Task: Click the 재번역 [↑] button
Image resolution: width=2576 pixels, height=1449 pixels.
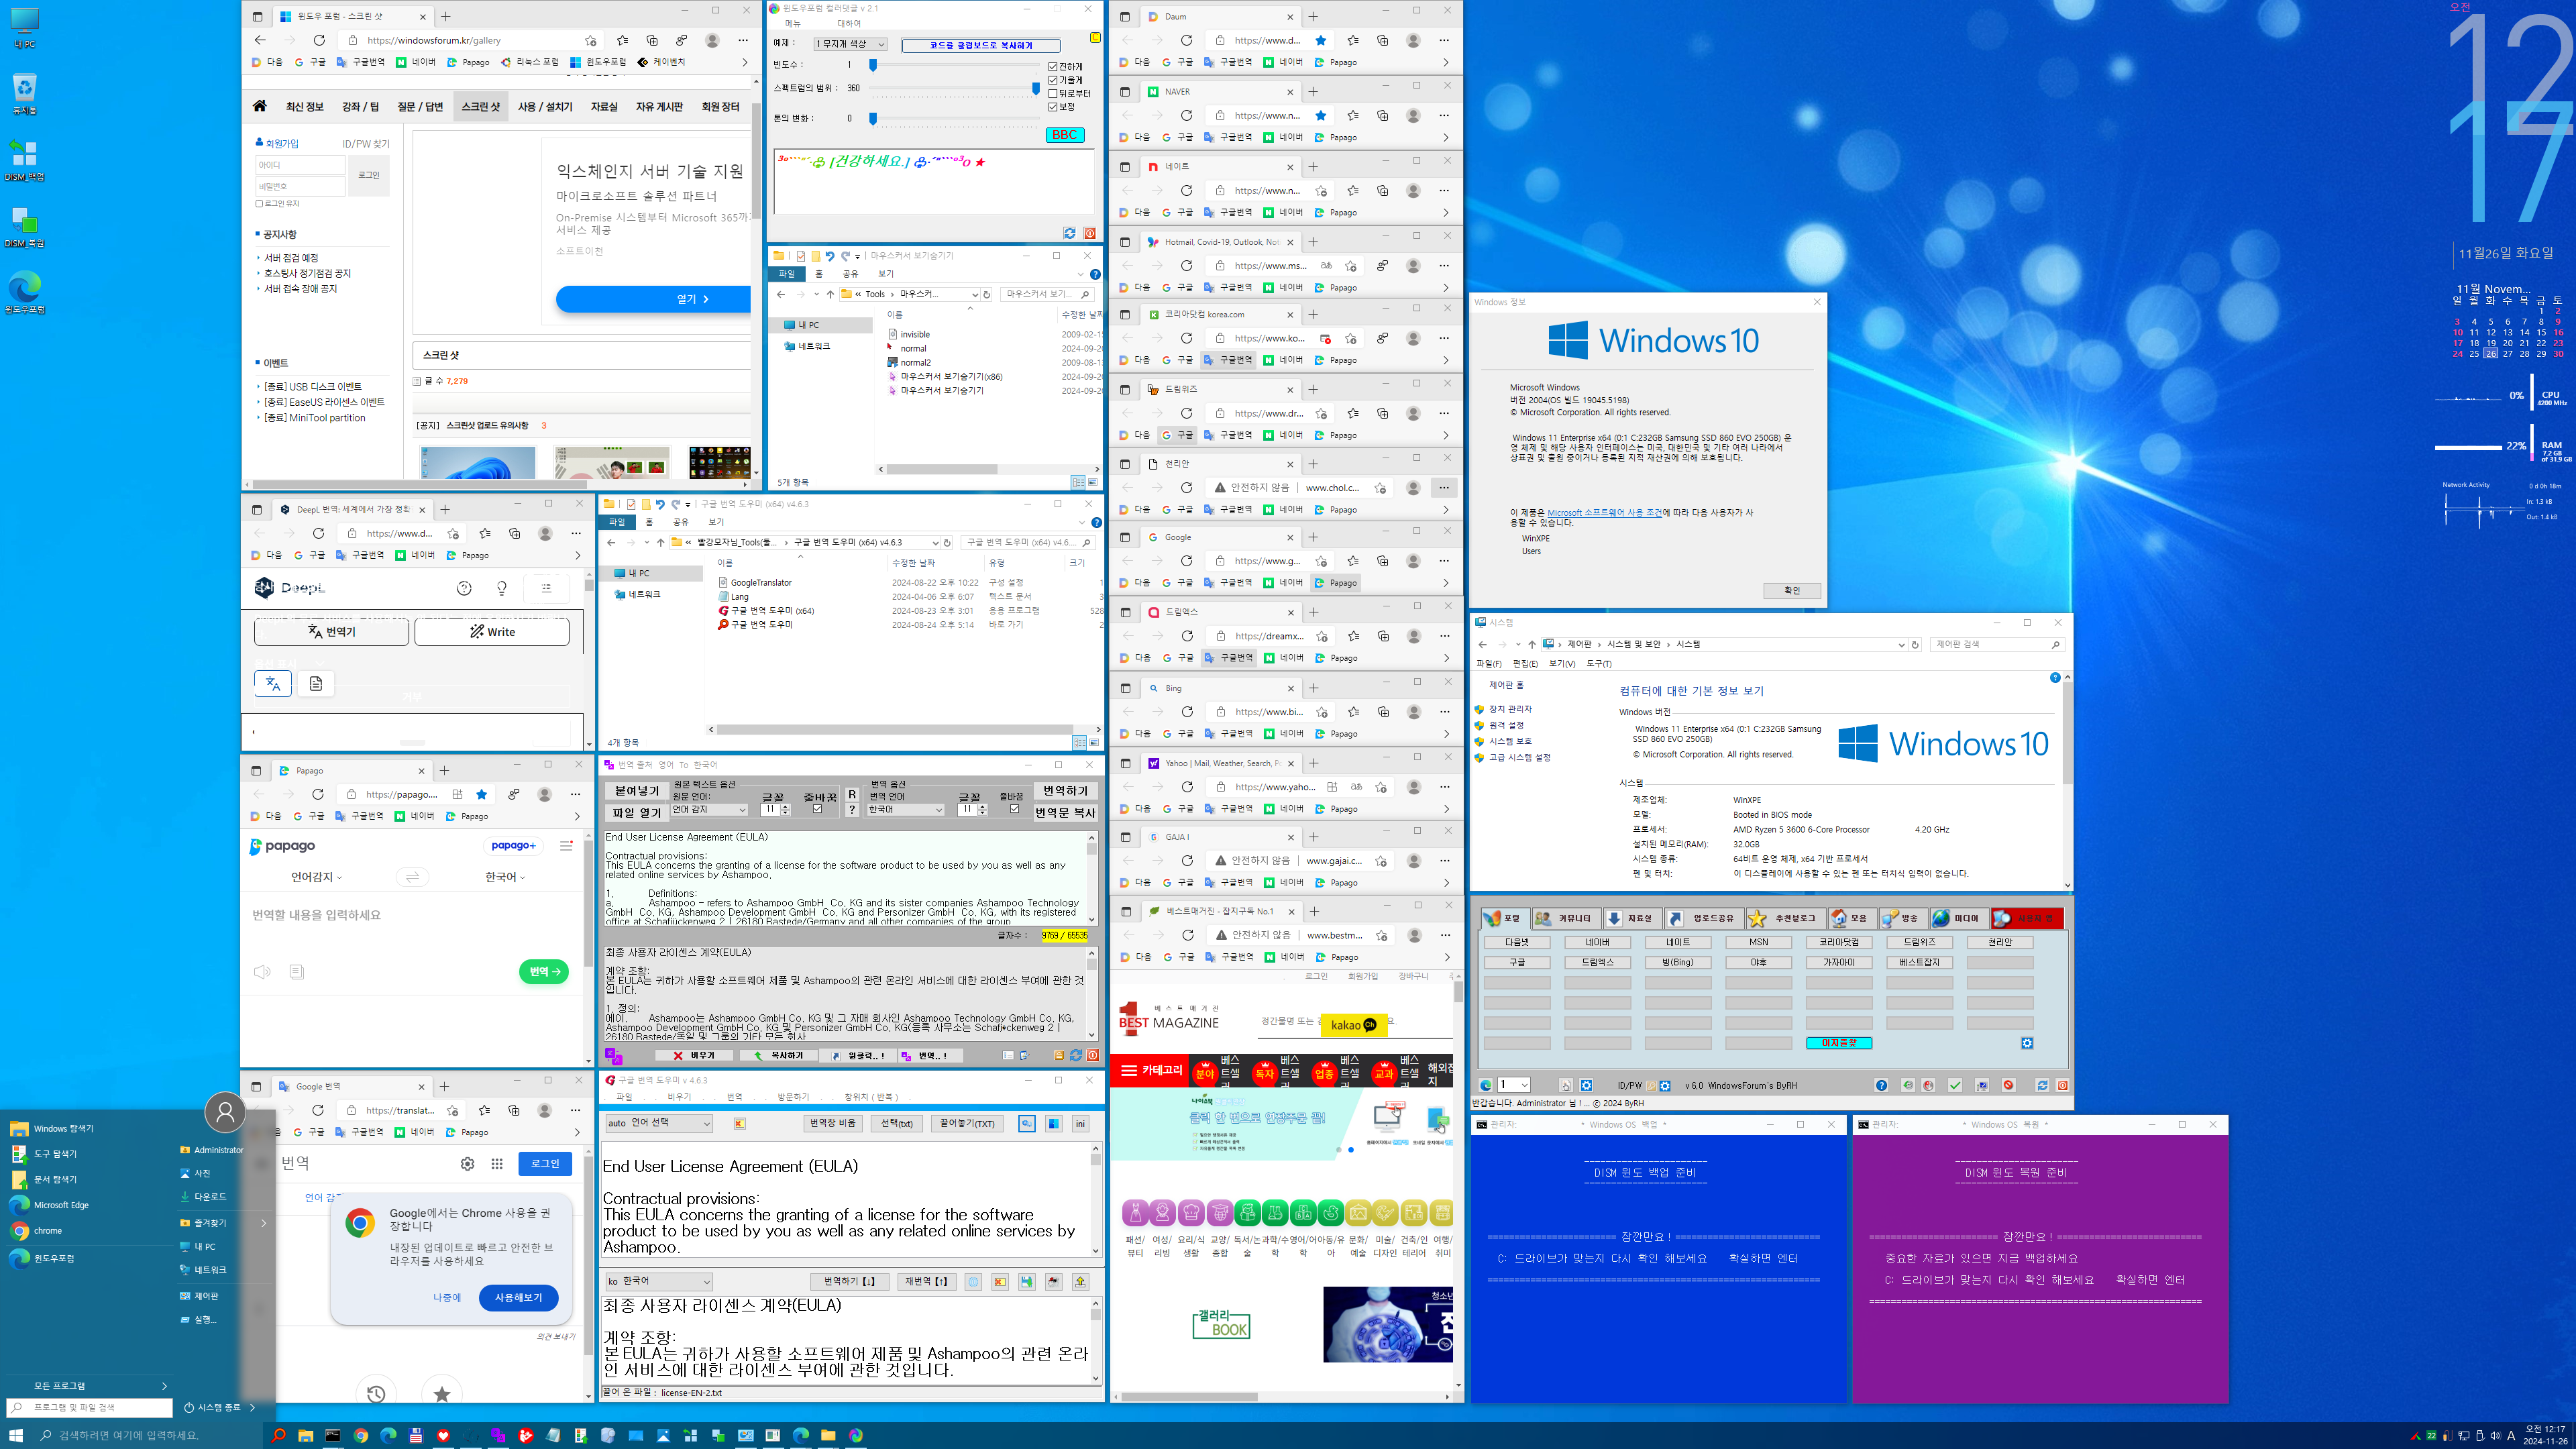Action: (927, 1282)
